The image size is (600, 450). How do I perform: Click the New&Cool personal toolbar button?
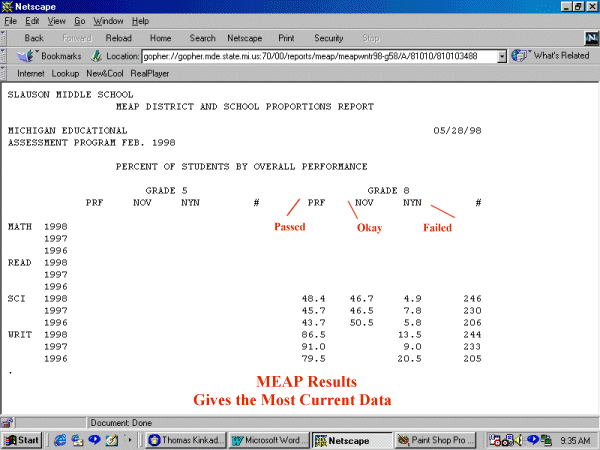104,73
